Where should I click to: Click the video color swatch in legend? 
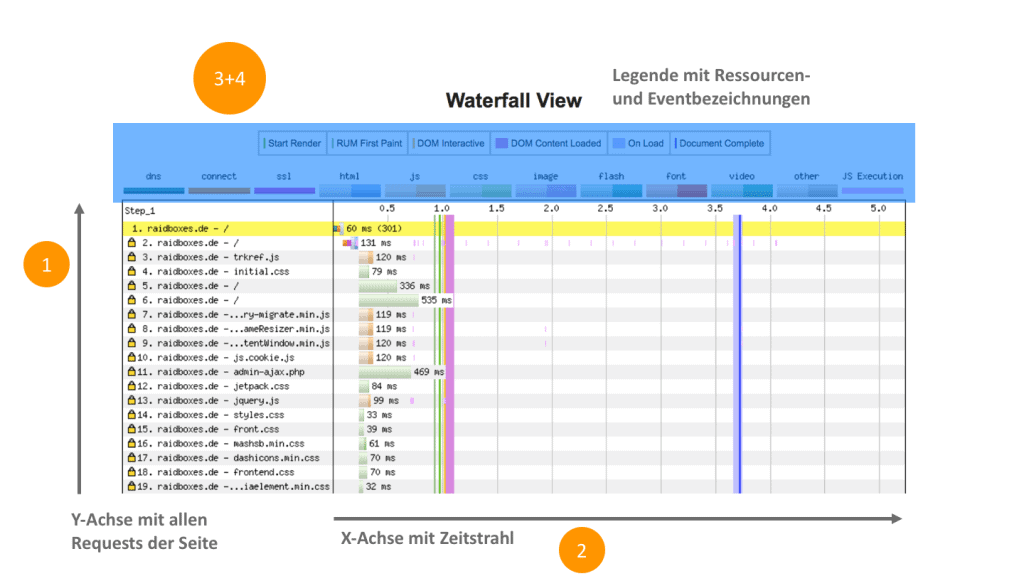741,191
